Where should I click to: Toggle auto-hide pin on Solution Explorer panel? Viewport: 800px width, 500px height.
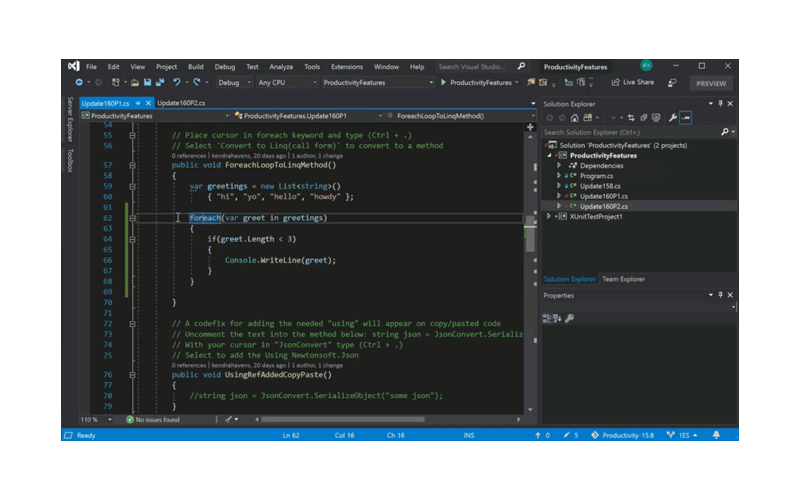point(720,104)
